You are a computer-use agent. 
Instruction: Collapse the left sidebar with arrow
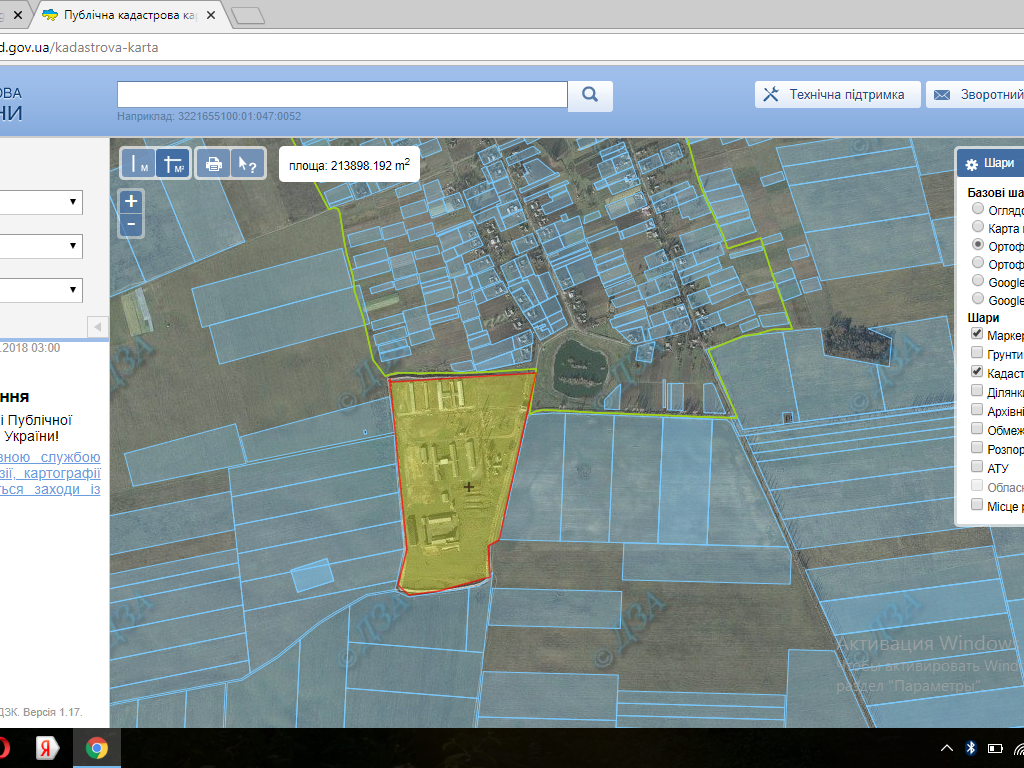(98, 327)
